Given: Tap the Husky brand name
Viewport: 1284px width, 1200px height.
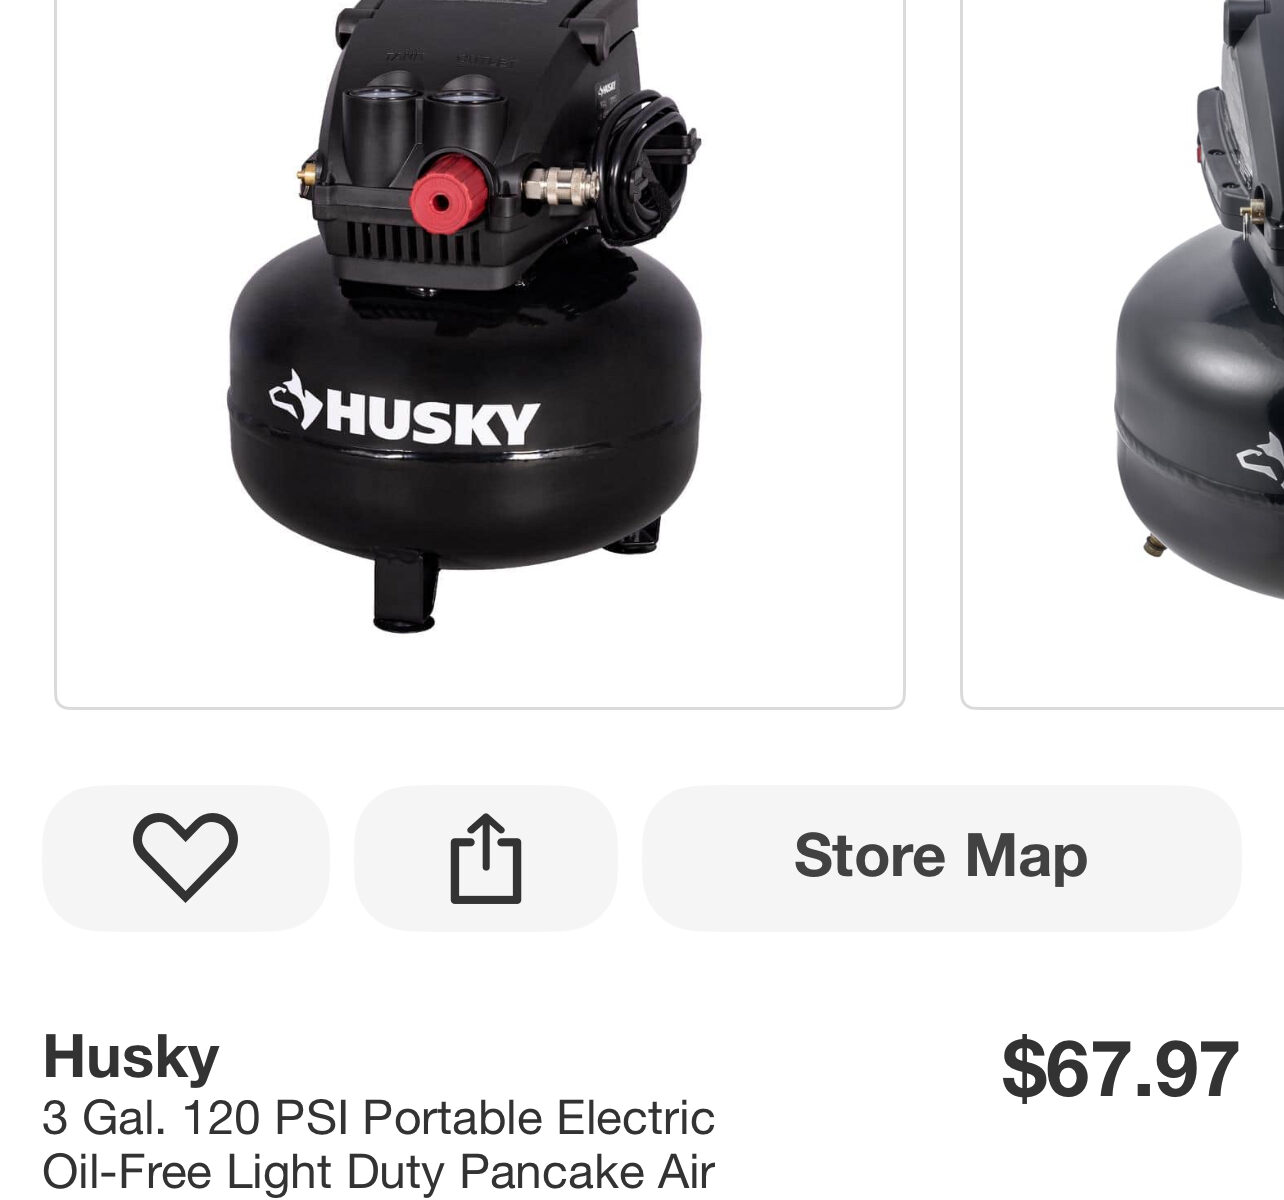Looking at the screenshot, I should click(x=131, y=1056).
